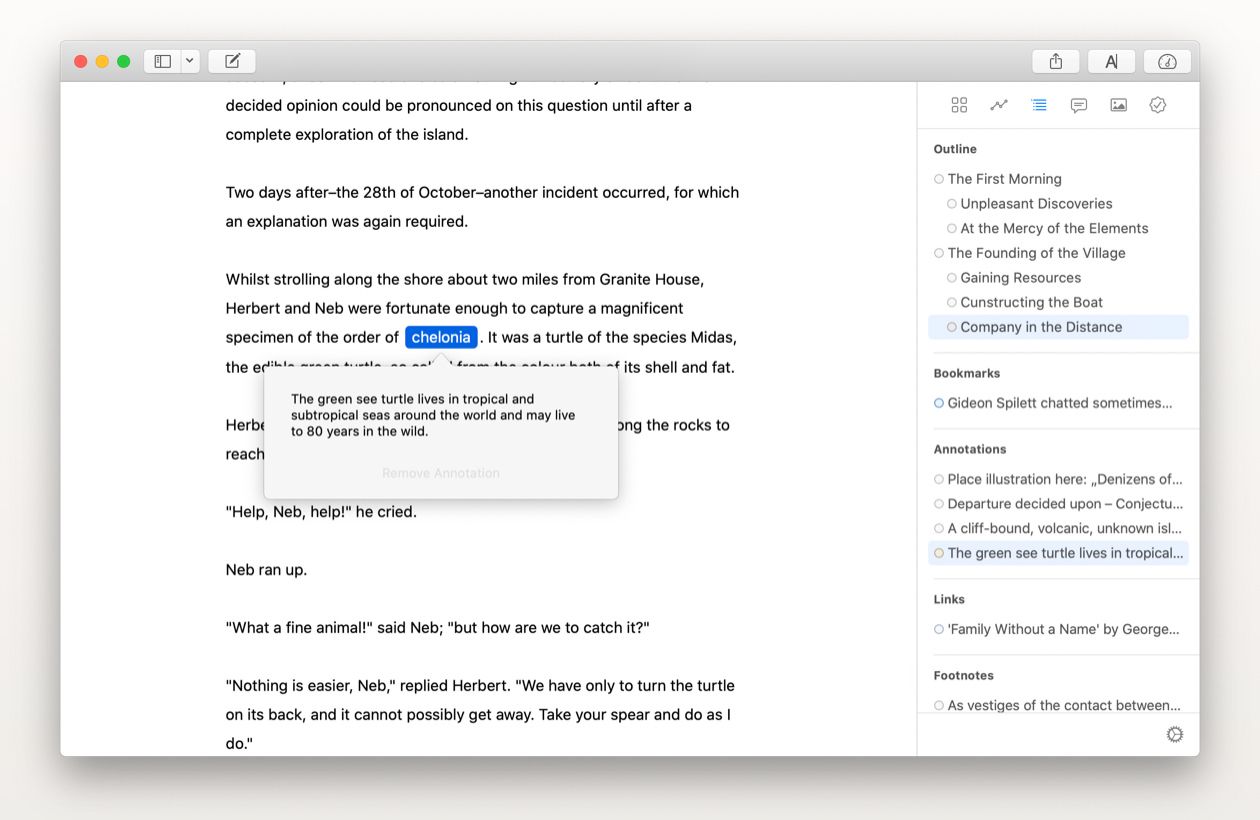Select Company in the Distance outline entry
Viewport: 1260px width, 820px height.
pyautogui.click(x=1058, y=327)
